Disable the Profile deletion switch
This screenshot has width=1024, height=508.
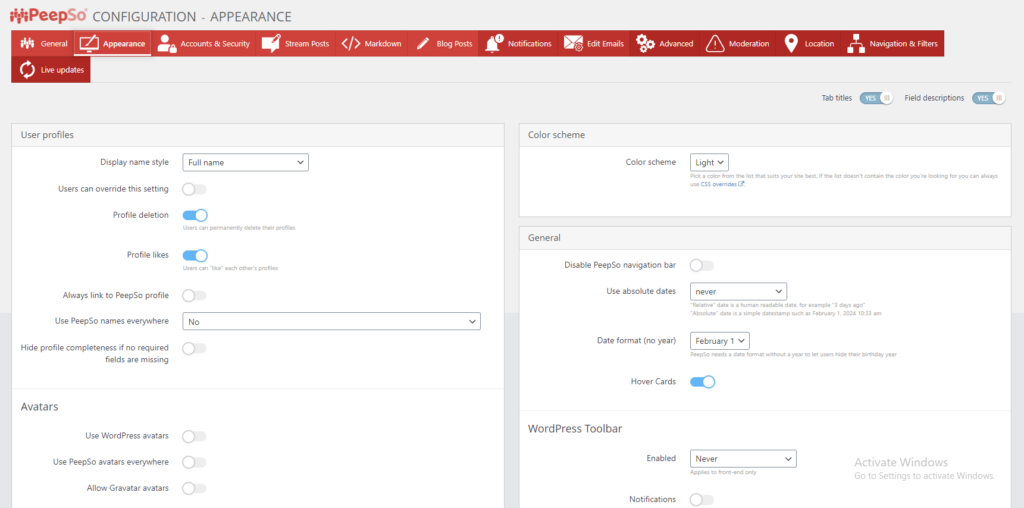(x=195, y=215)
